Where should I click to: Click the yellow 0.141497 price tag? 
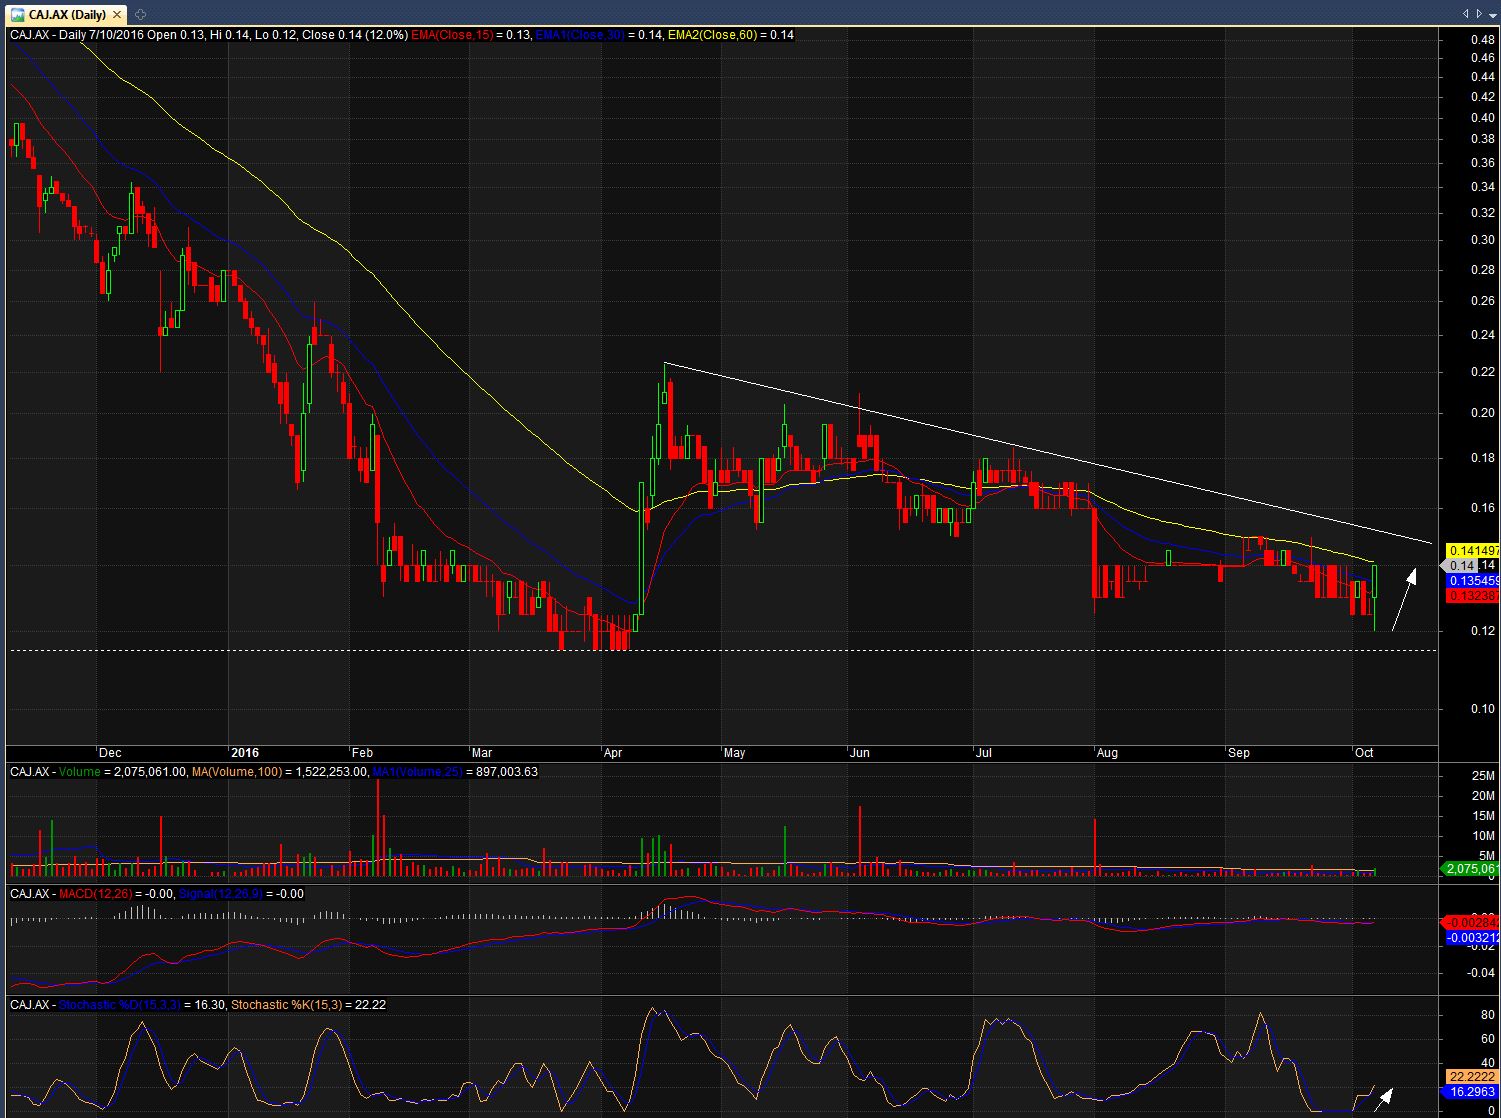click(x=1472, y=550)
